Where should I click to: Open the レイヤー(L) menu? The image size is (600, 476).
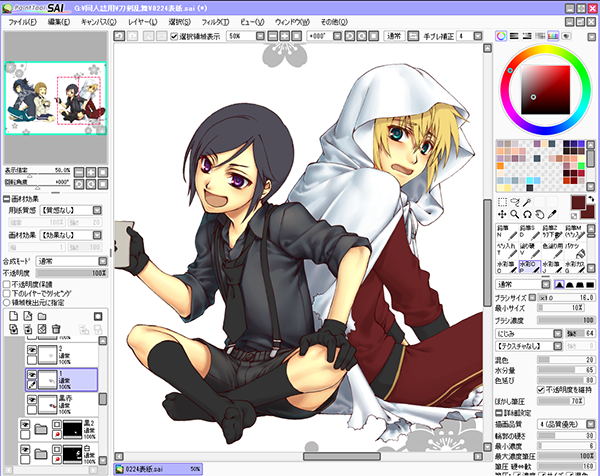click(x=143, y=22)
